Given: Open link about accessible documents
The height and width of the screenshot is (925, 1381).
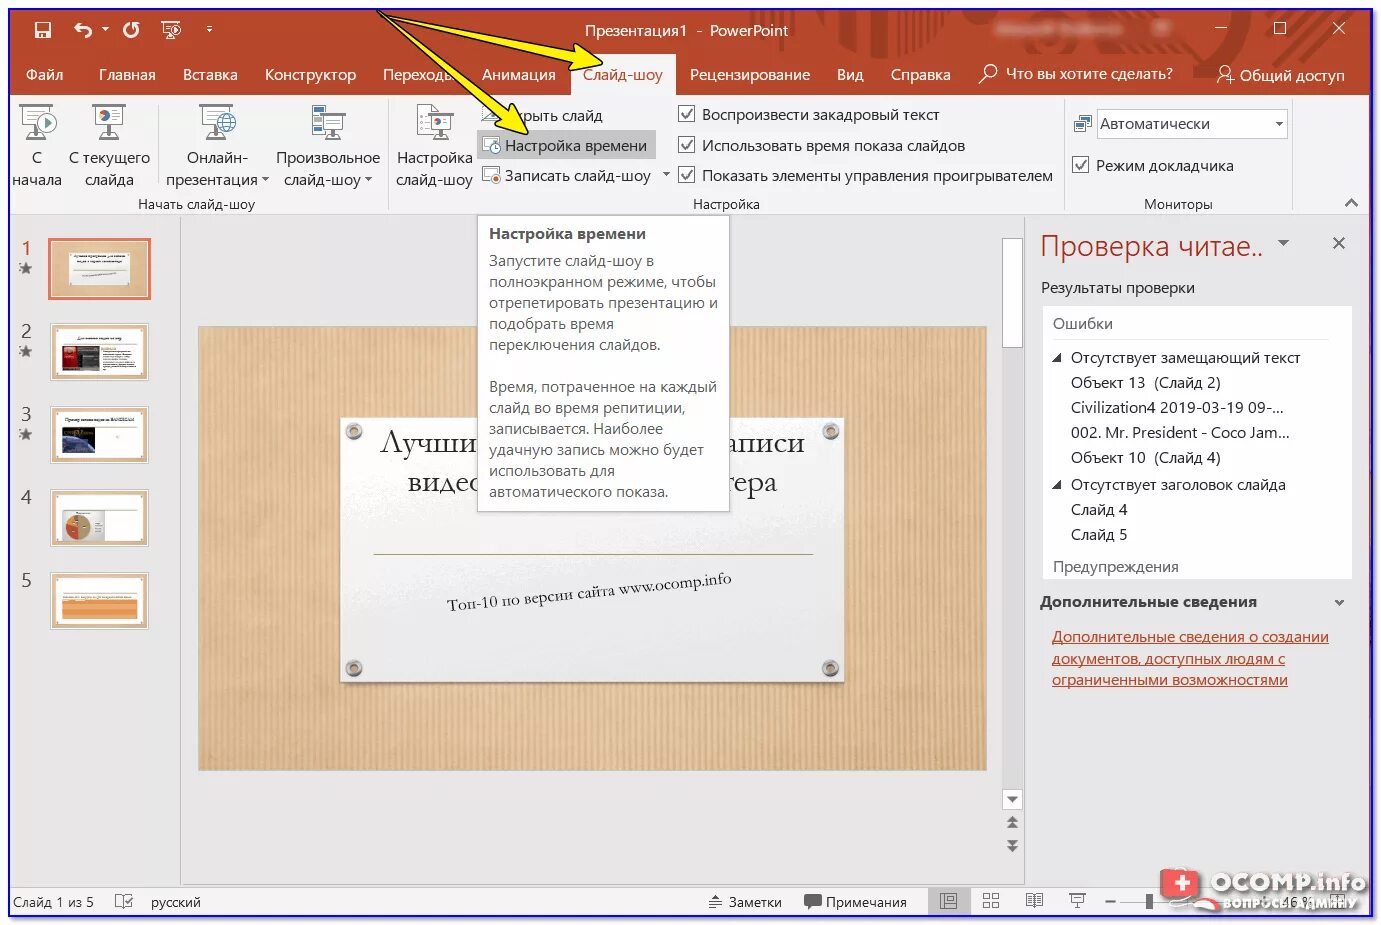Looking at the screenshot, I should tap(1190, 658).
